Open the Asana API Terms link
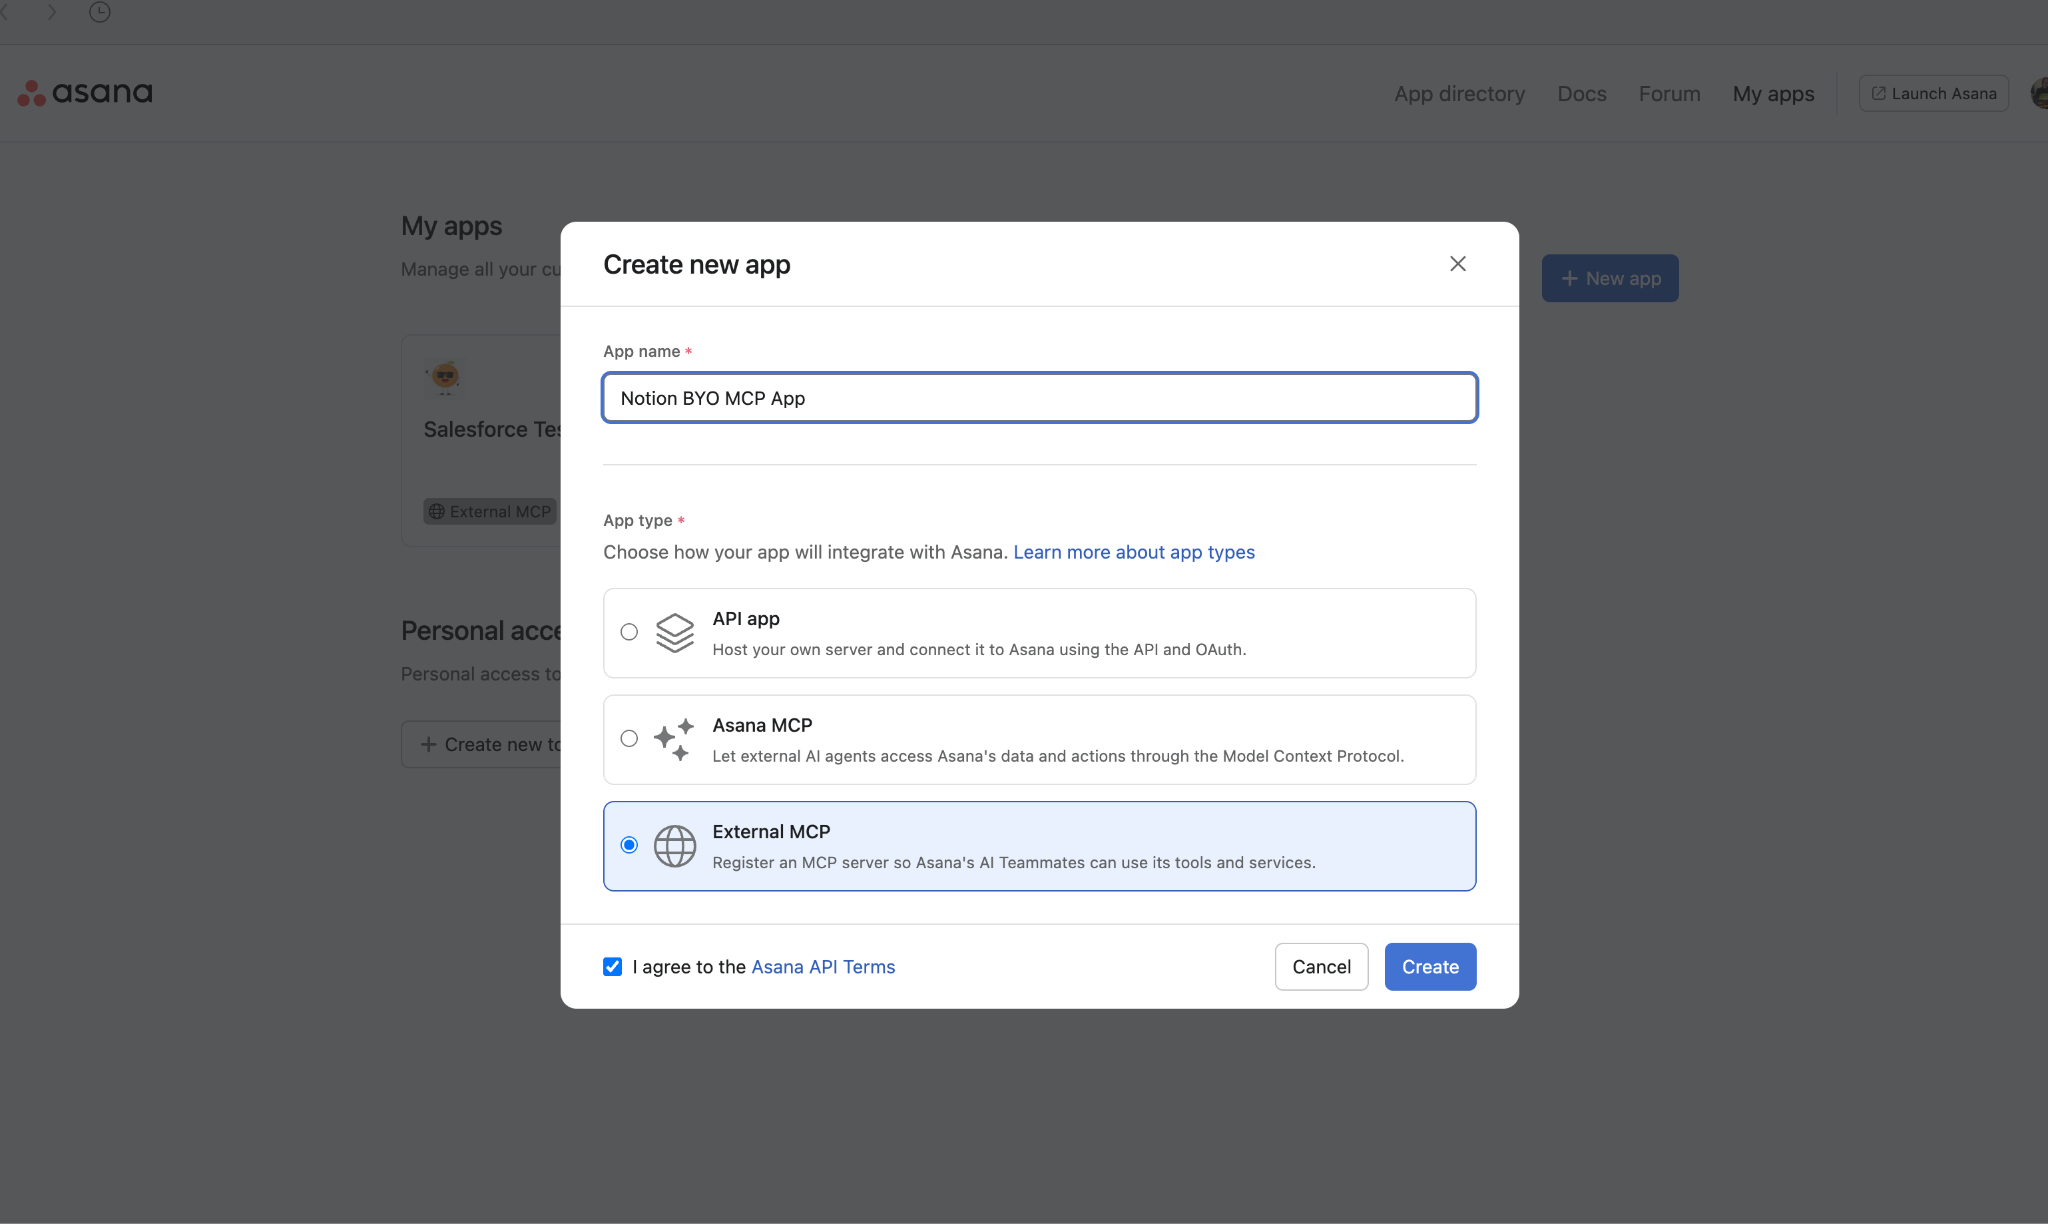This screenshot has width=2048, height=1224. pyautogui.click(x=823, y=967)
